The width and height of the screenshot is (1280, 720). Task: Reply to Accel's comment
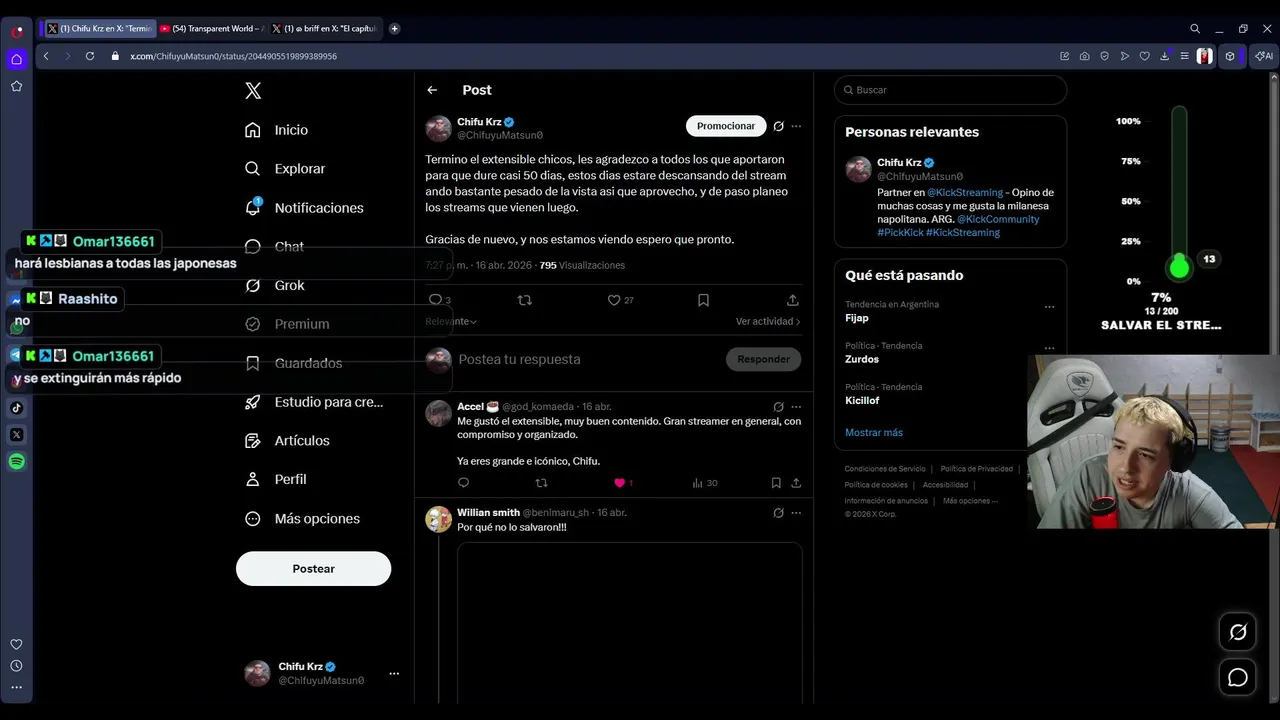tap(463, 483)
